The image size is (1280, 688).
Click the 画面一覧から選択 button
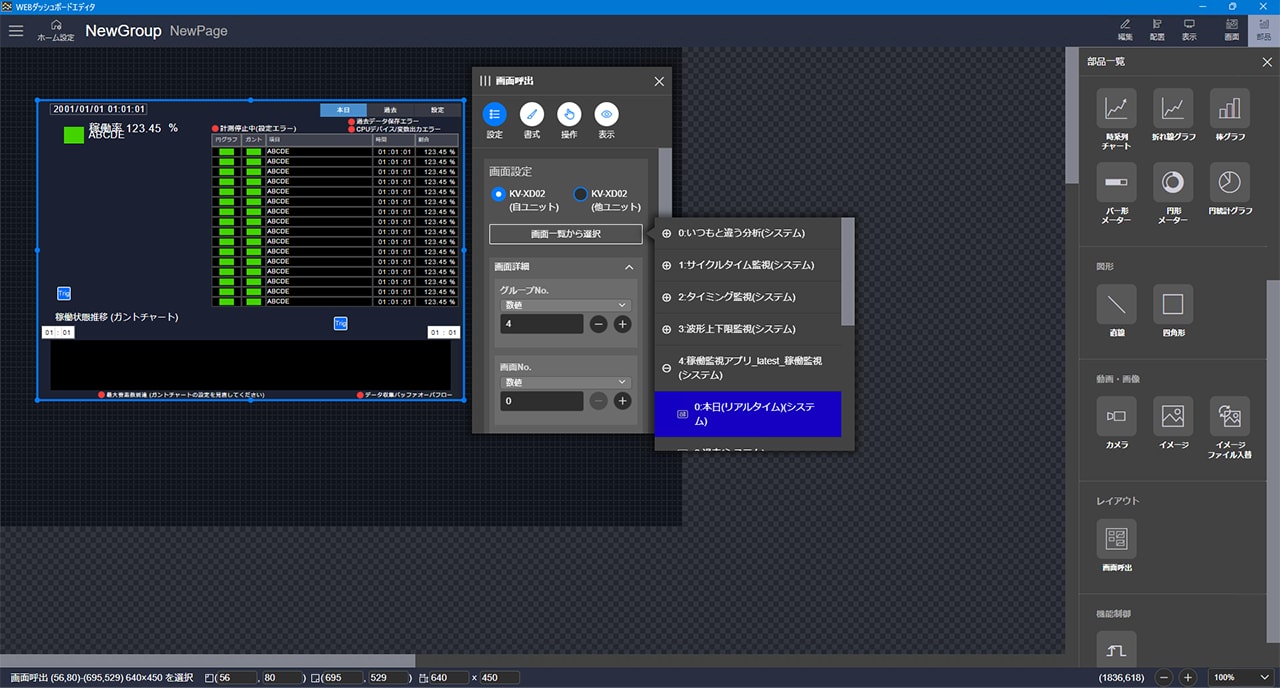click(x=565, y=234)
